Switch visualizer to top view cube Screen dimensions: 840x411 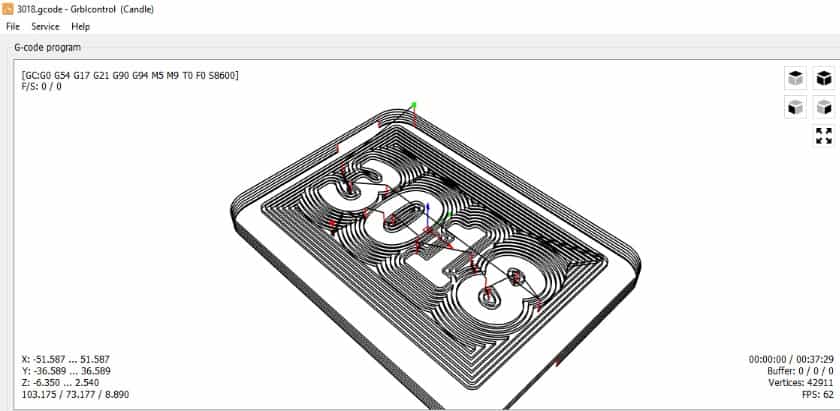[x=796, y=78]
